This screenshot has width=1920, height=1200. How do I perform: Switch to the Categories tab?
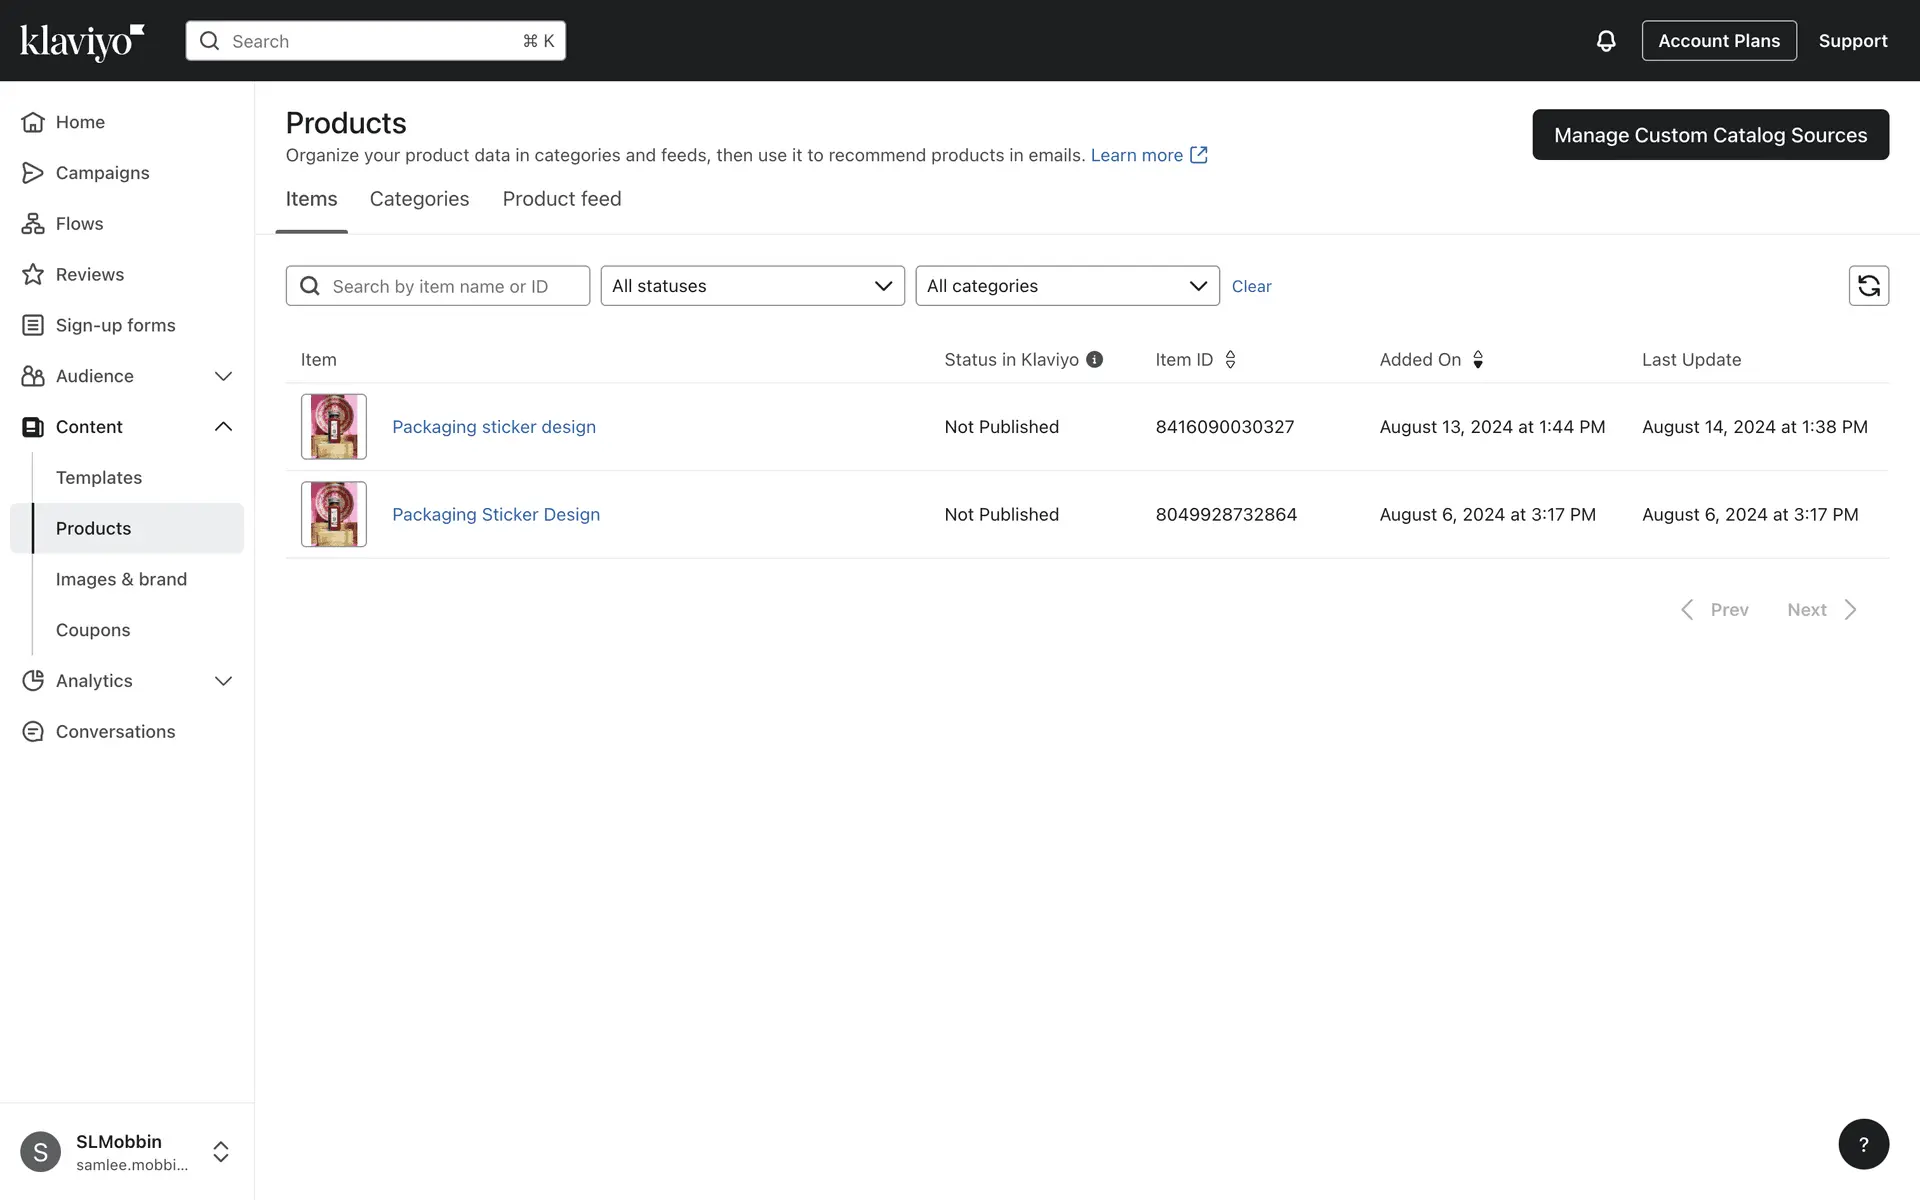tap(419, 199)
